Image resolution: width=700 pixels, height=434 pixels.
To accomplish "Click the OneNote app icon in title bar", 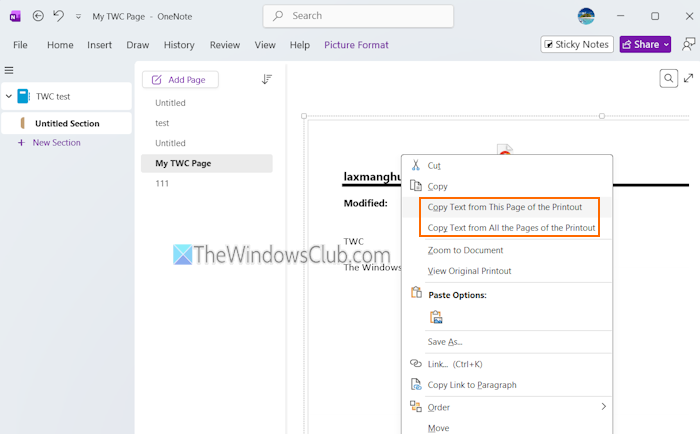I will [15, 17].
